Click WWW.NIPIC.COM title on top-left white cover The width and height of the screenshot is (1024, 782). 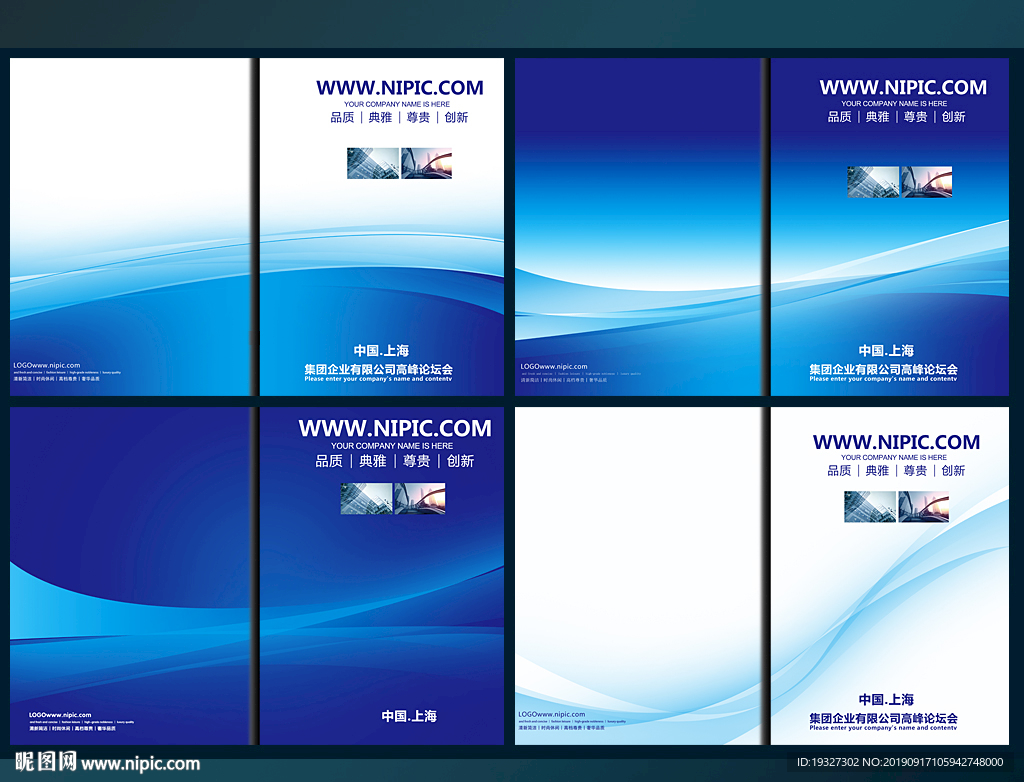coord(400,88)
